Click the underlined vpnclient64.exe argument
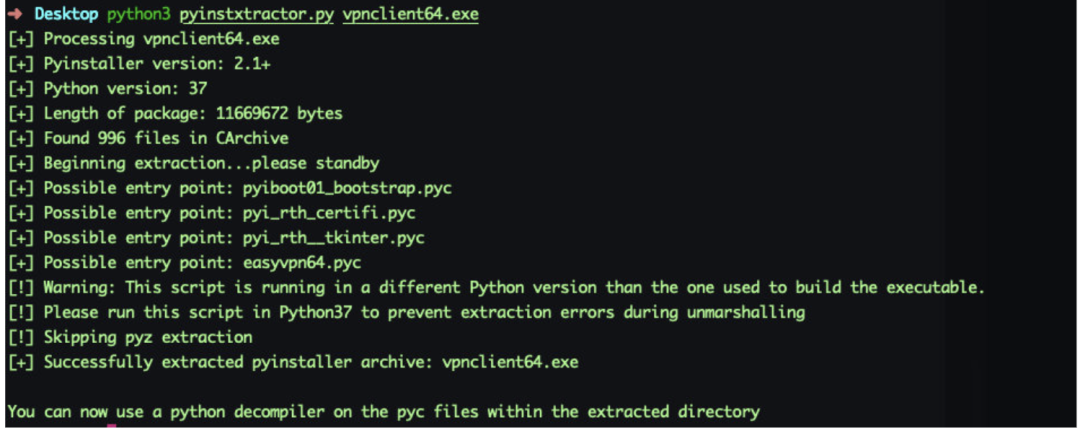 coord(410,14)
